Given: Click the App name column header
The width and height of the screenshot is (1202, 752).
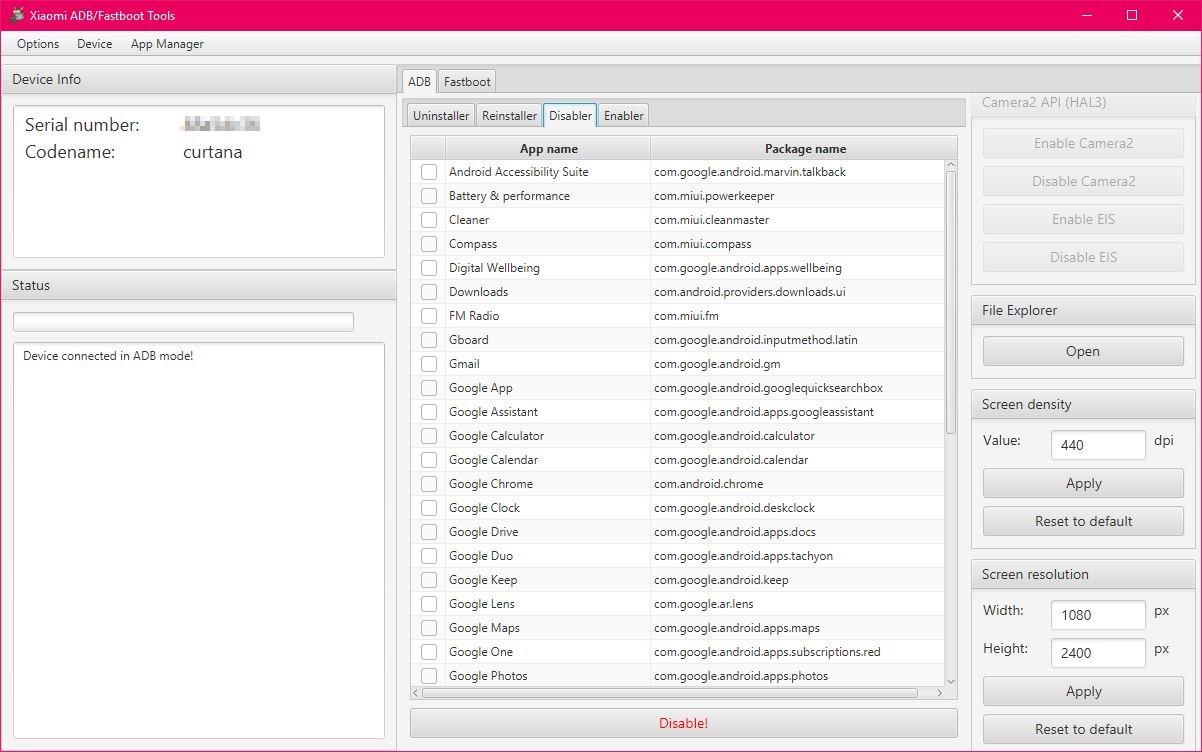Looking at the screenshot, I should click(548, 148).
